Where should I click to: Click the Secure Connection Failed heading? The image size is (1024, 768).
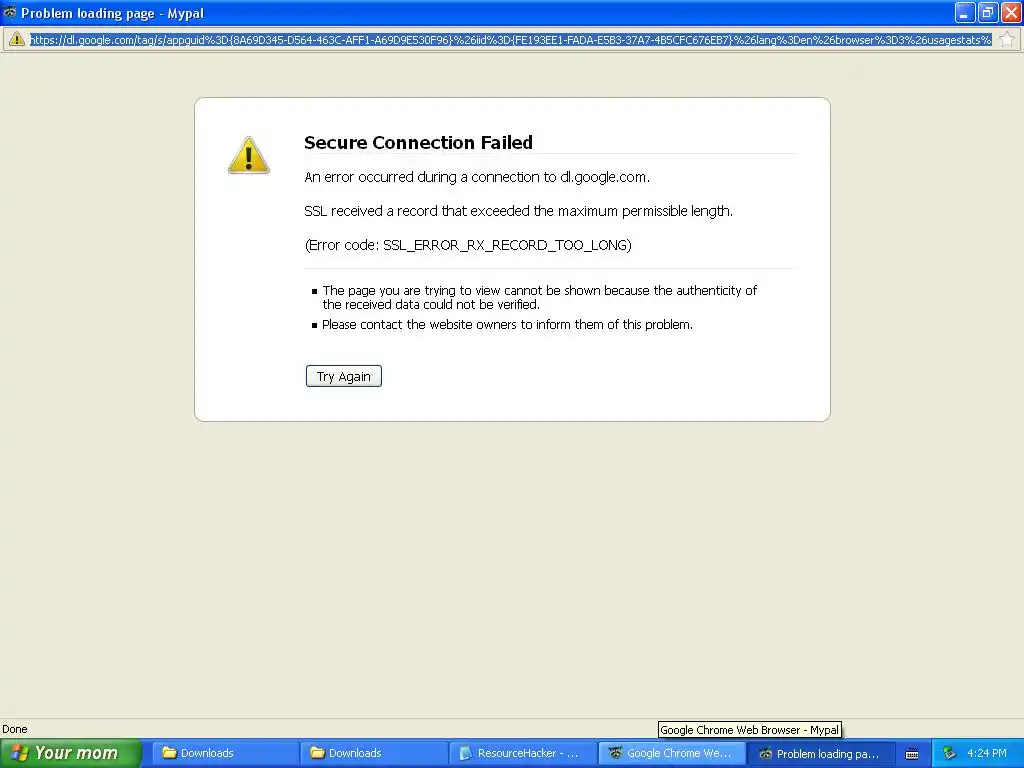[x=418, y=142]
